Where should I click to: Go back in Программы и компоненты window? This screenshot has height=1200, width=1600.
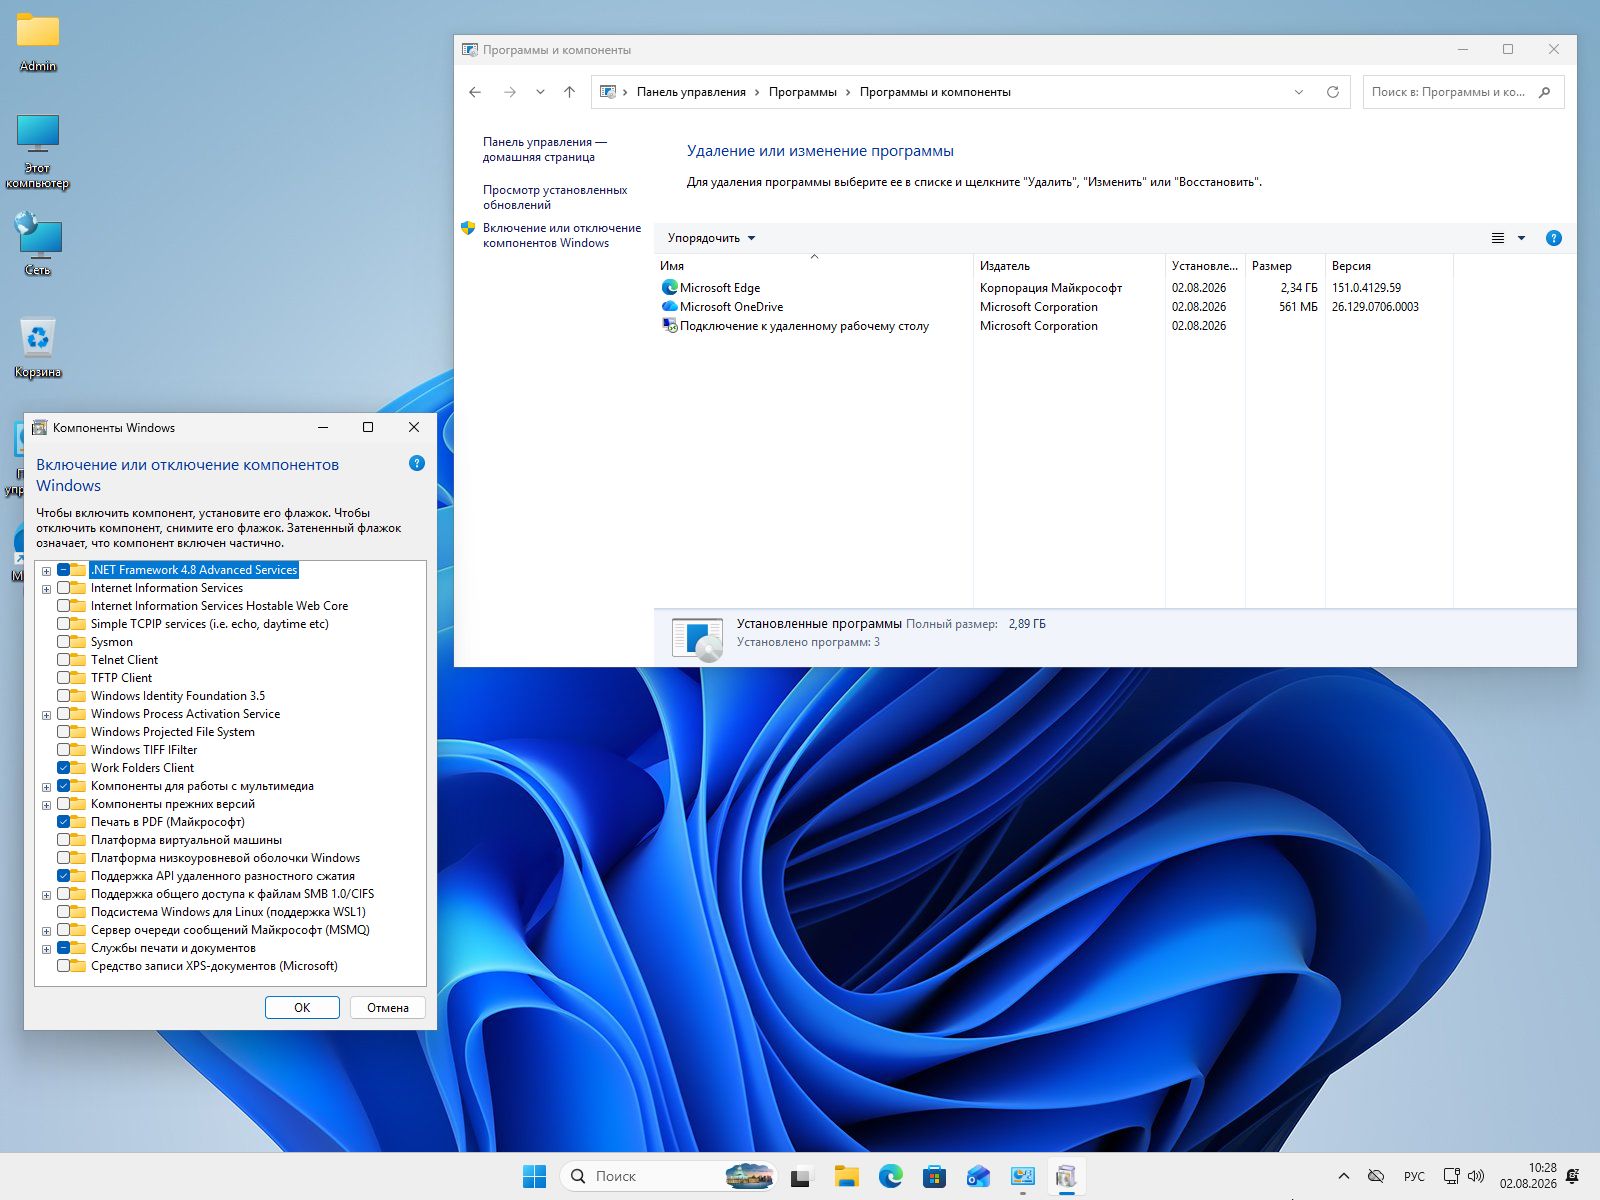[x=475, y=92]
